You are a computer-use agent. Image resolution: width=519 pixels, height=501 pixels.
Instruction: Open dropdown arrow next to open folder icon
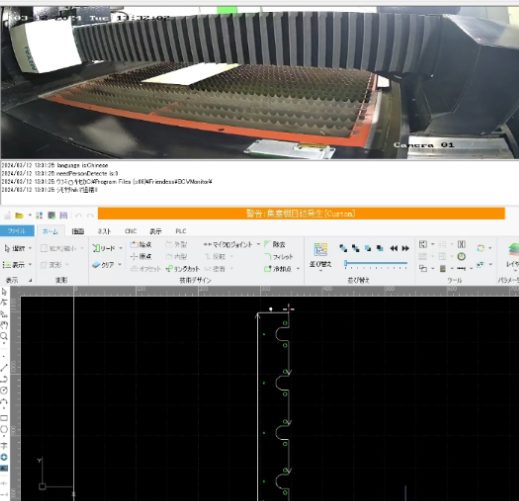click(29, 216)
